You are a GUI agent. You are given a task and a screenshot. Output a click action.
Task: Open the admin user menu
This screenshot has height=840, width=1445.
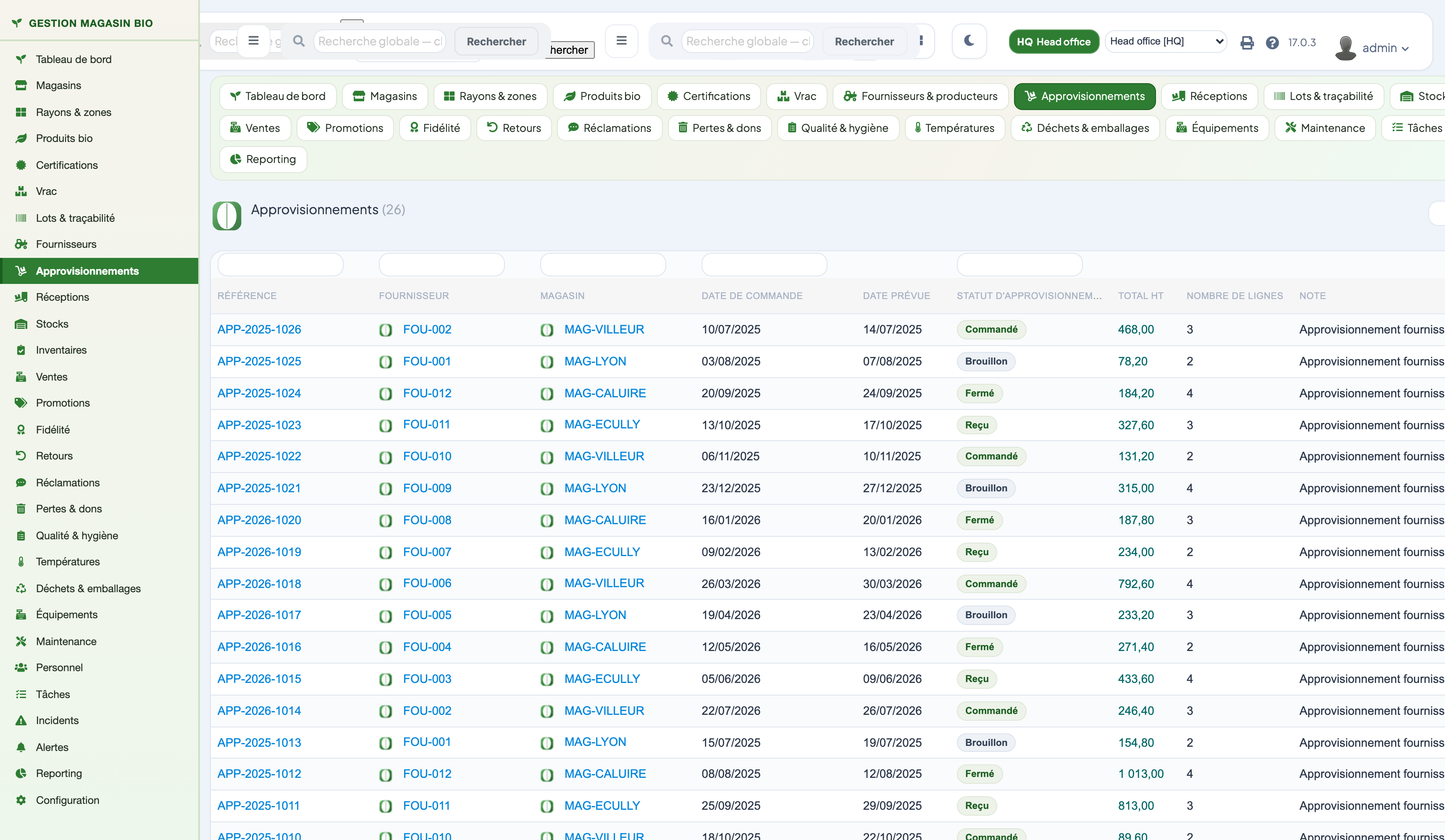1372,47
